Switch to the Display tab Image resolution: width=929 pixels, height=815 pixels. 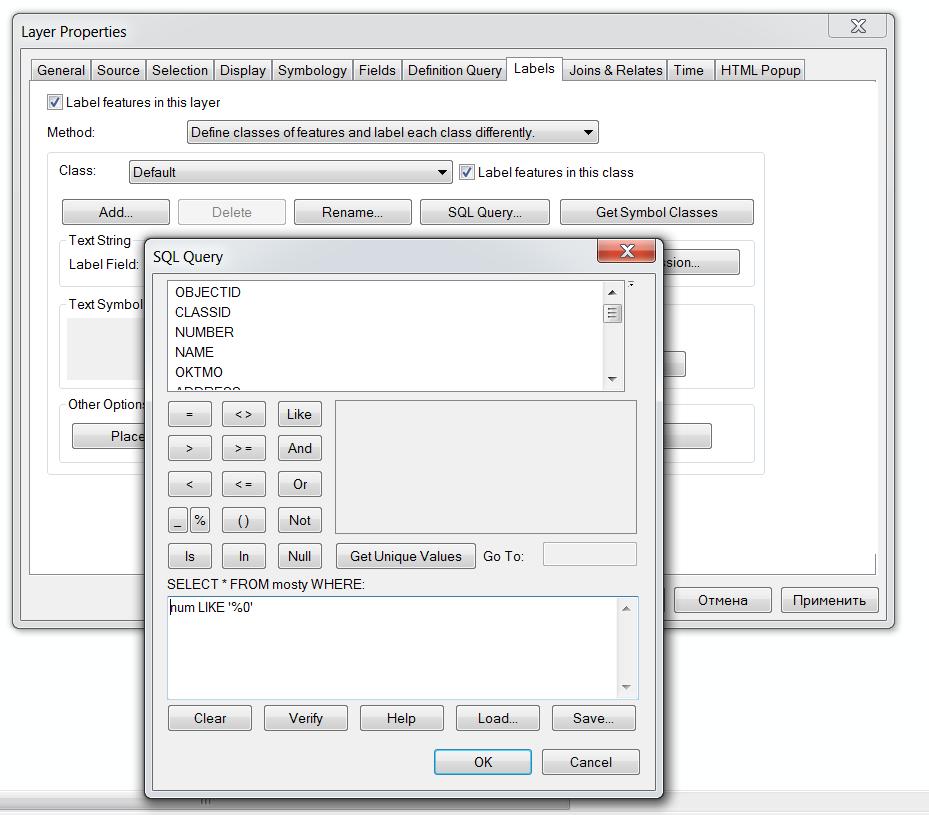coord(242,70)
